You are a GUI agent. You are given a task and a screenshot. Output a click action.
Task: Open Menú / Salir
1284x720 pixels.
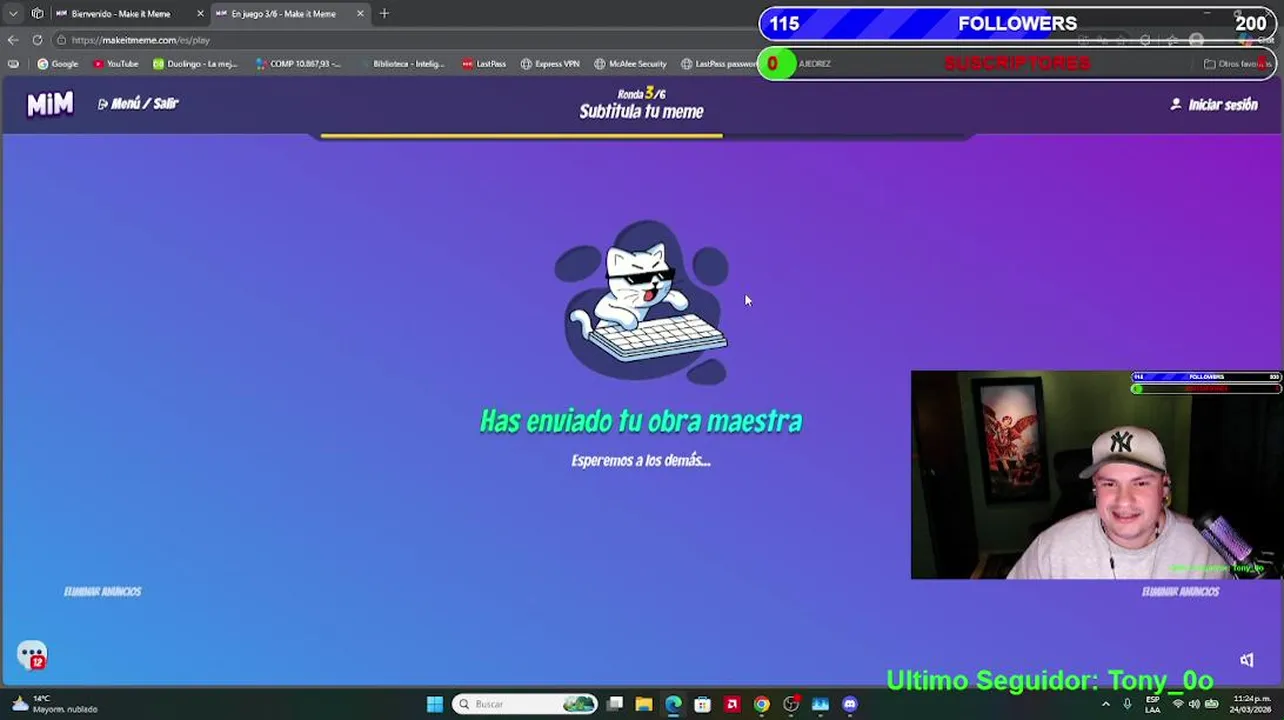click(138, 103)
